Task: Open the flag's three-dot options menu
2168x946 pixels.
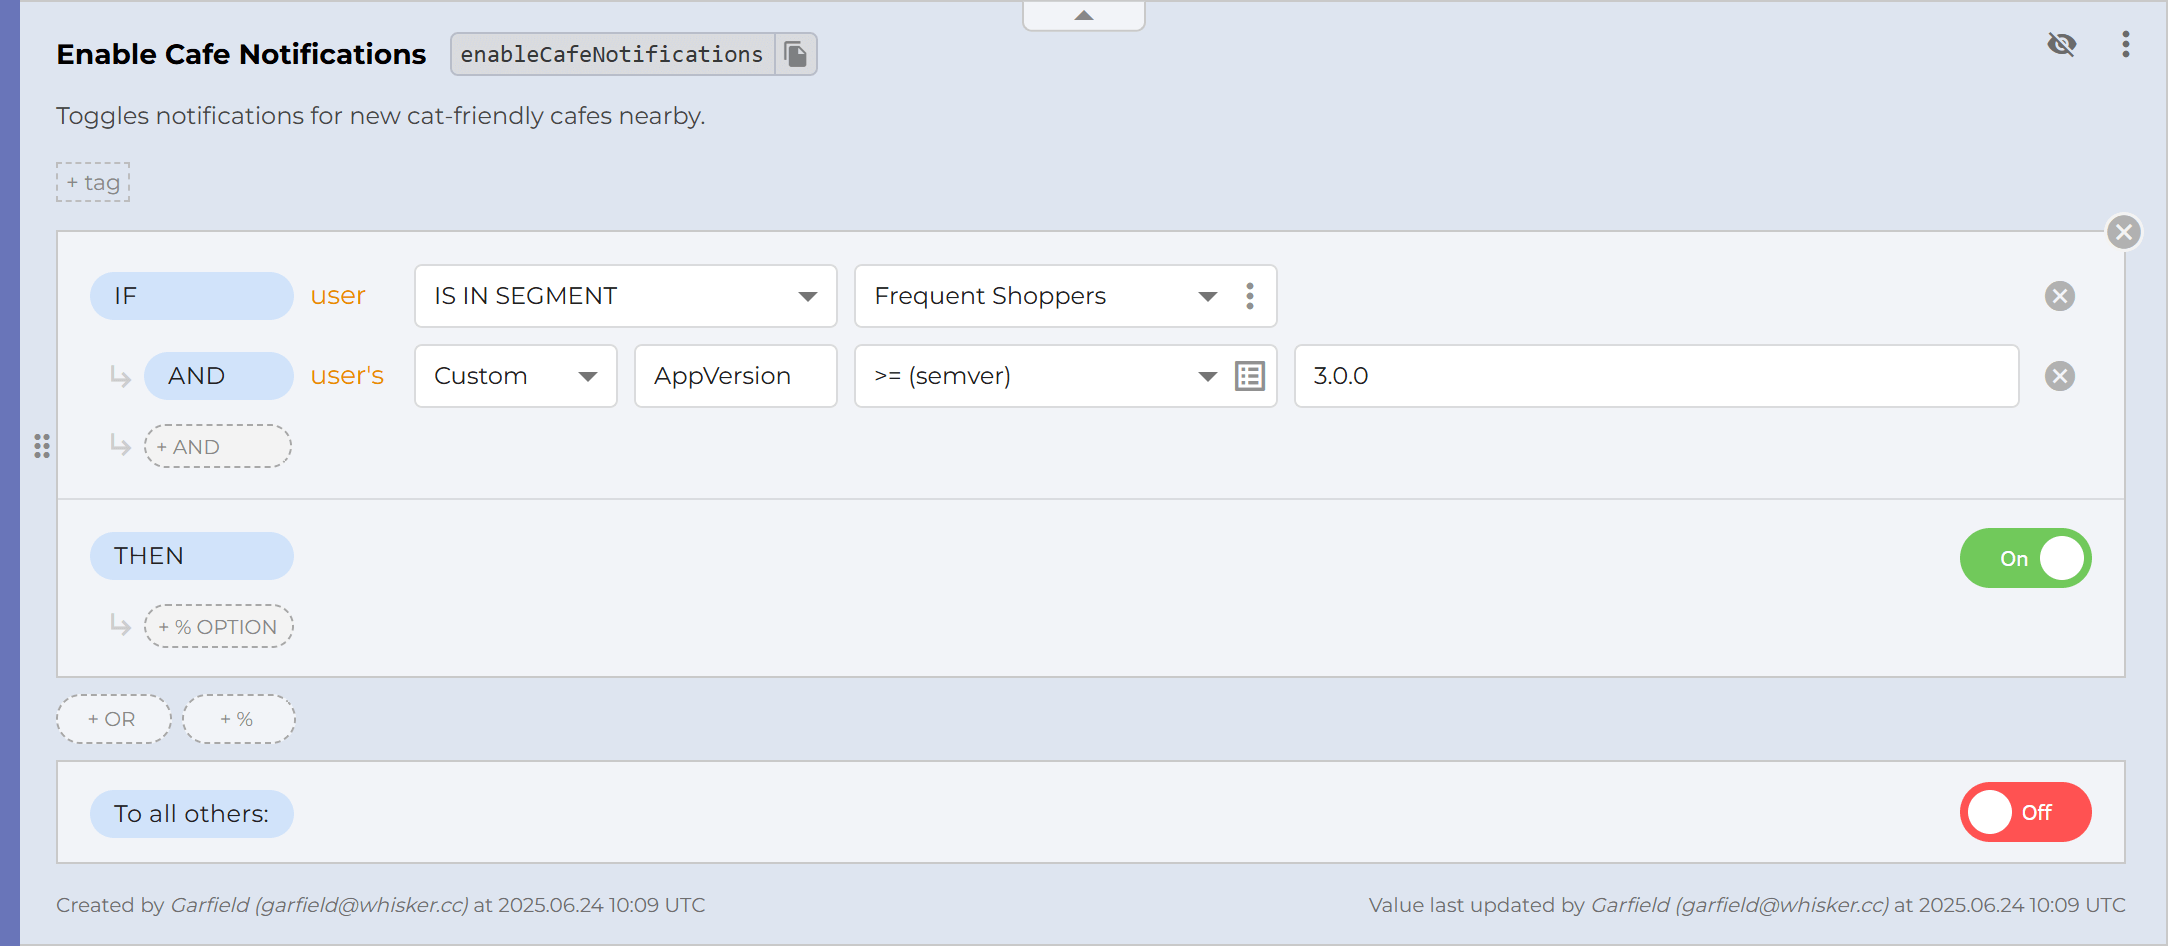Action: (x=2125, y=44)
